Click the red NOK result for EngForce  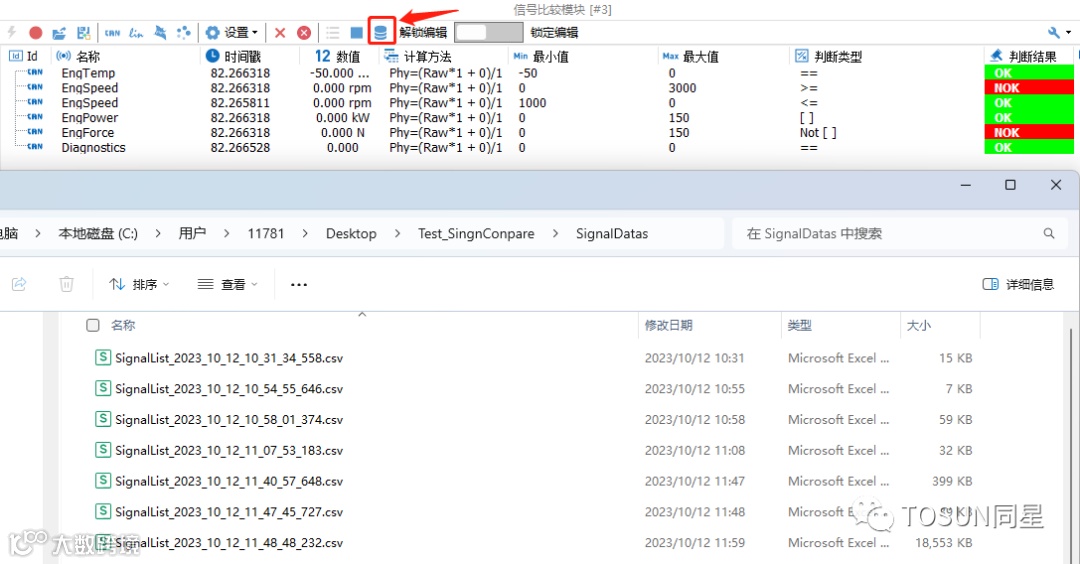[1029, 132]
